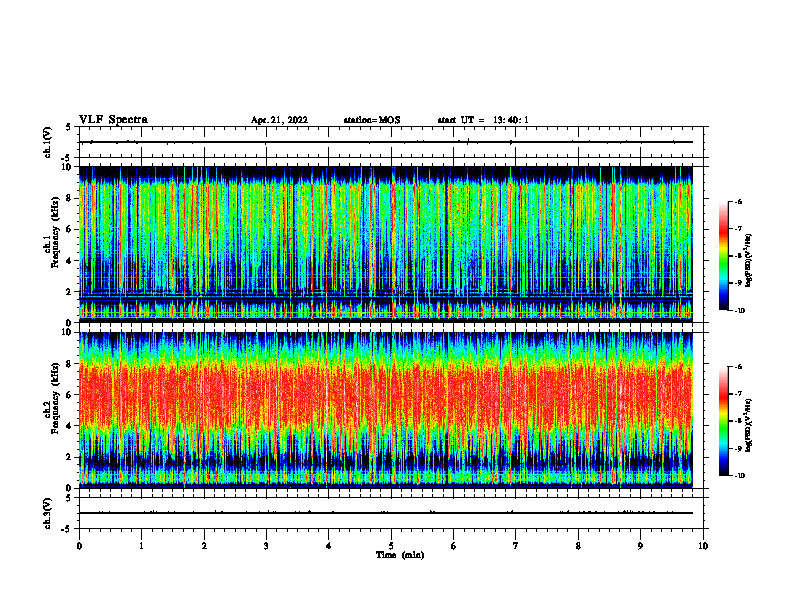Click the "ch.1(V)" axis label
Viewport: 792px width, 612px height.
pos(47,142)
